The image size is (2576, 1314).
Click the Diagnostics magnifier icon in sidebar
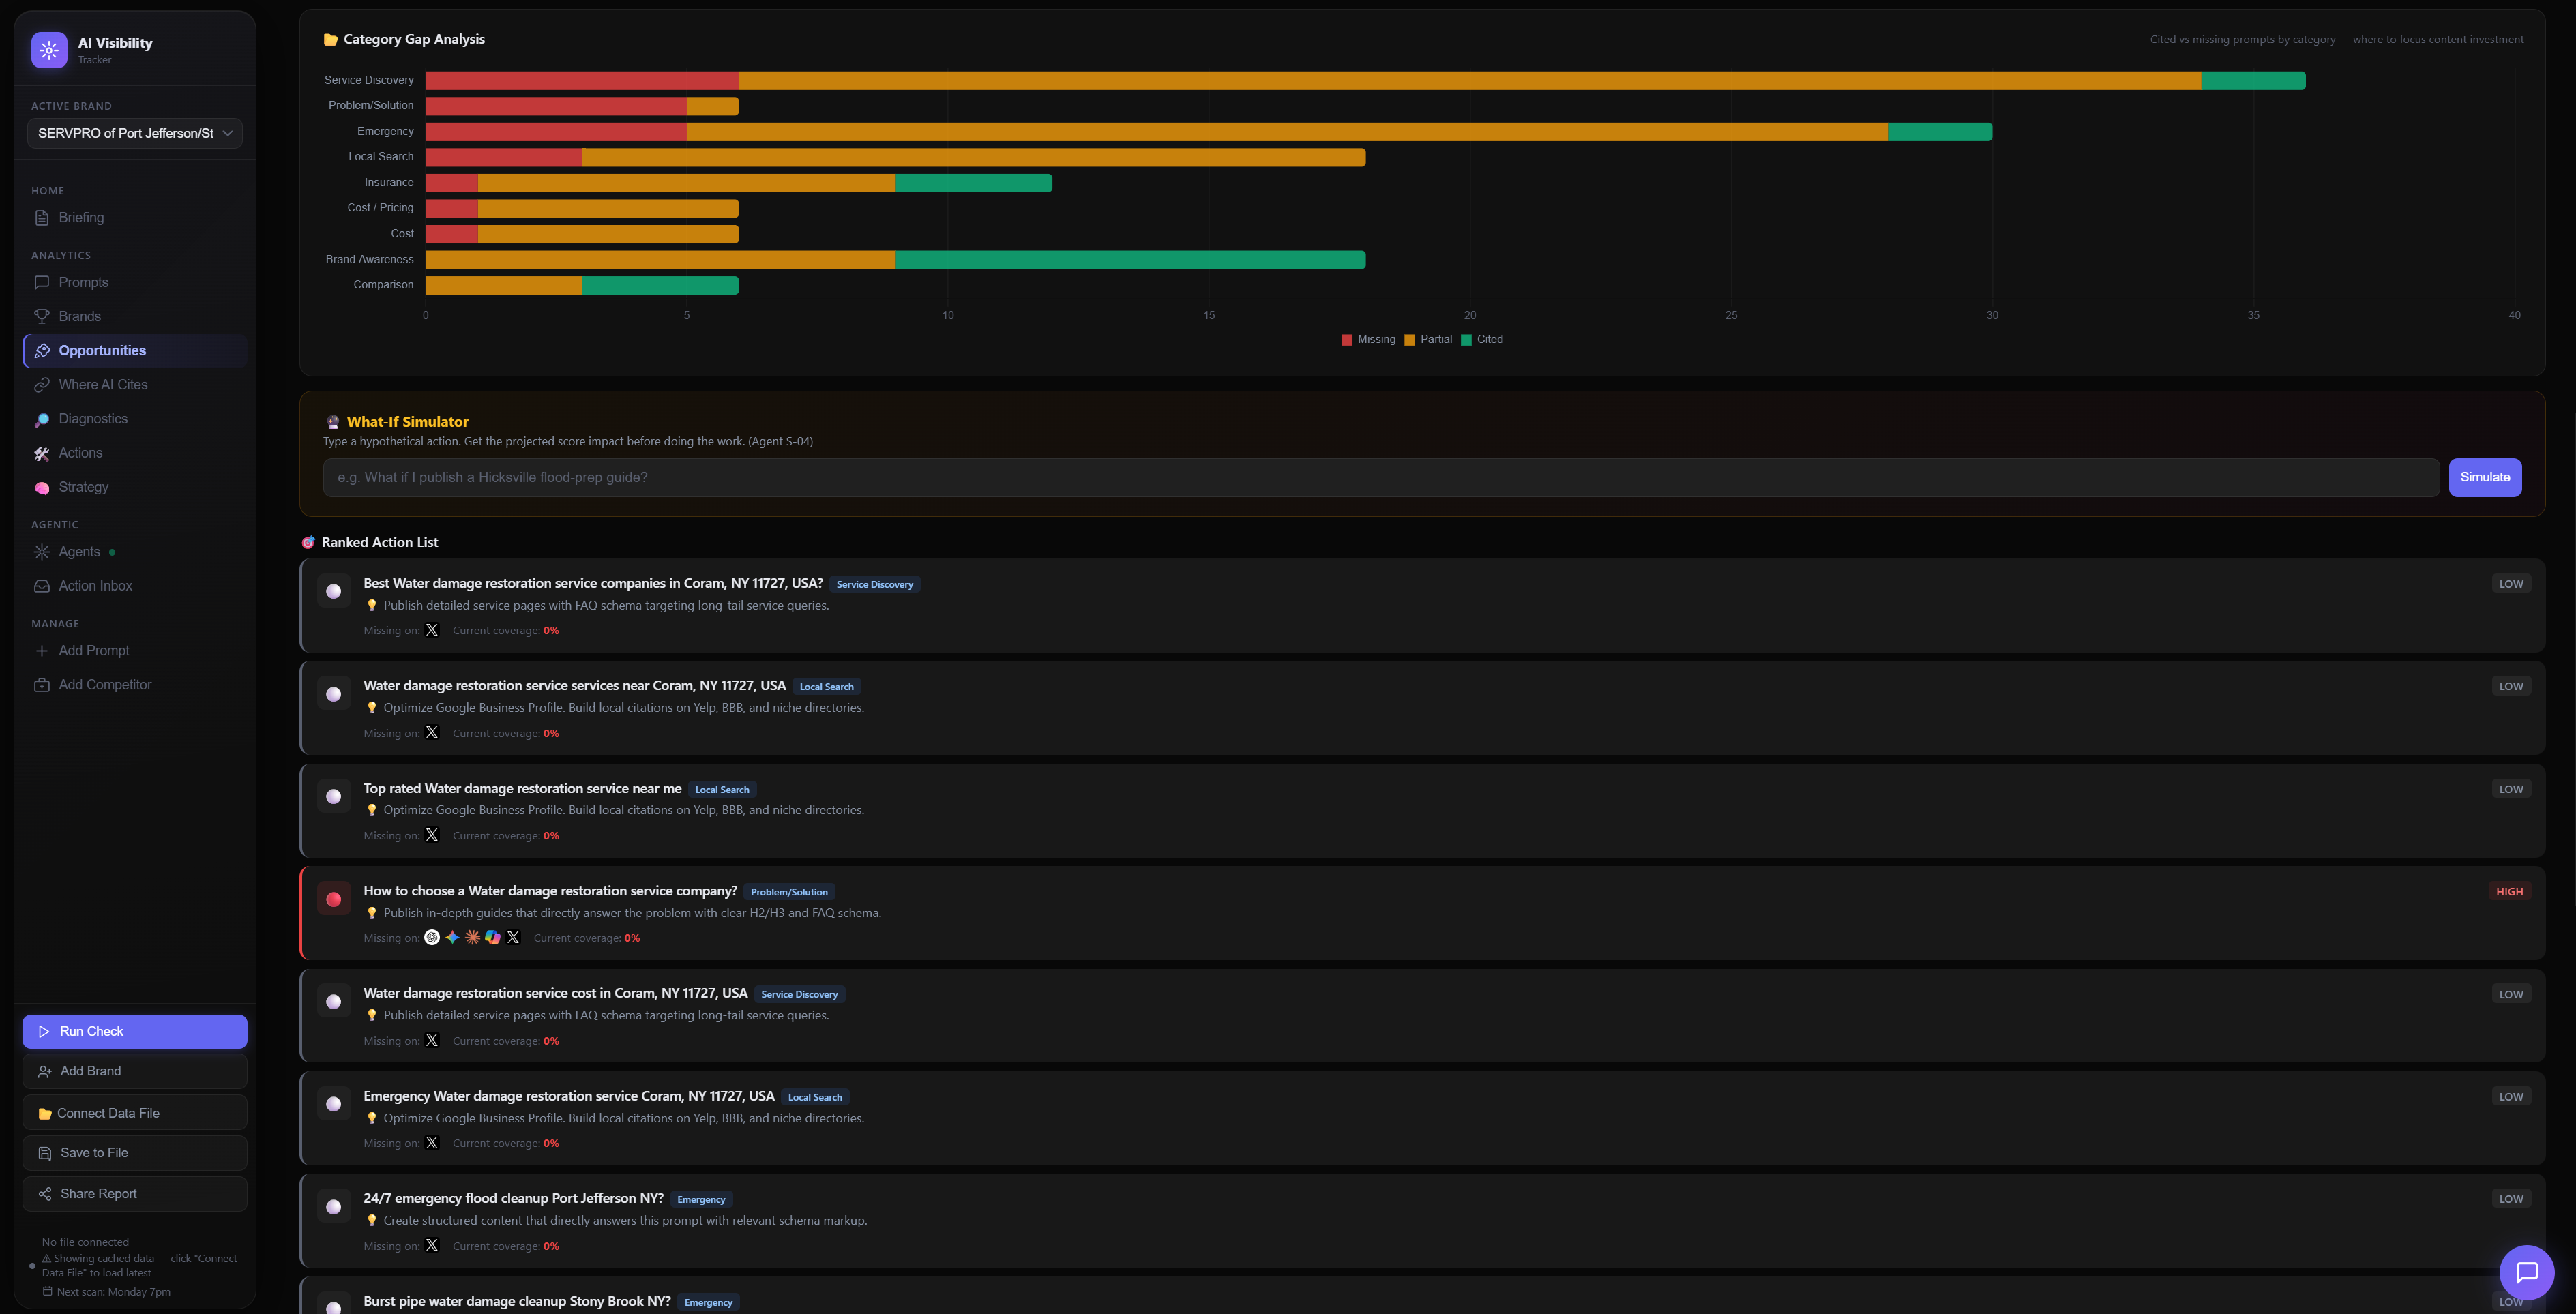(42, 419)
